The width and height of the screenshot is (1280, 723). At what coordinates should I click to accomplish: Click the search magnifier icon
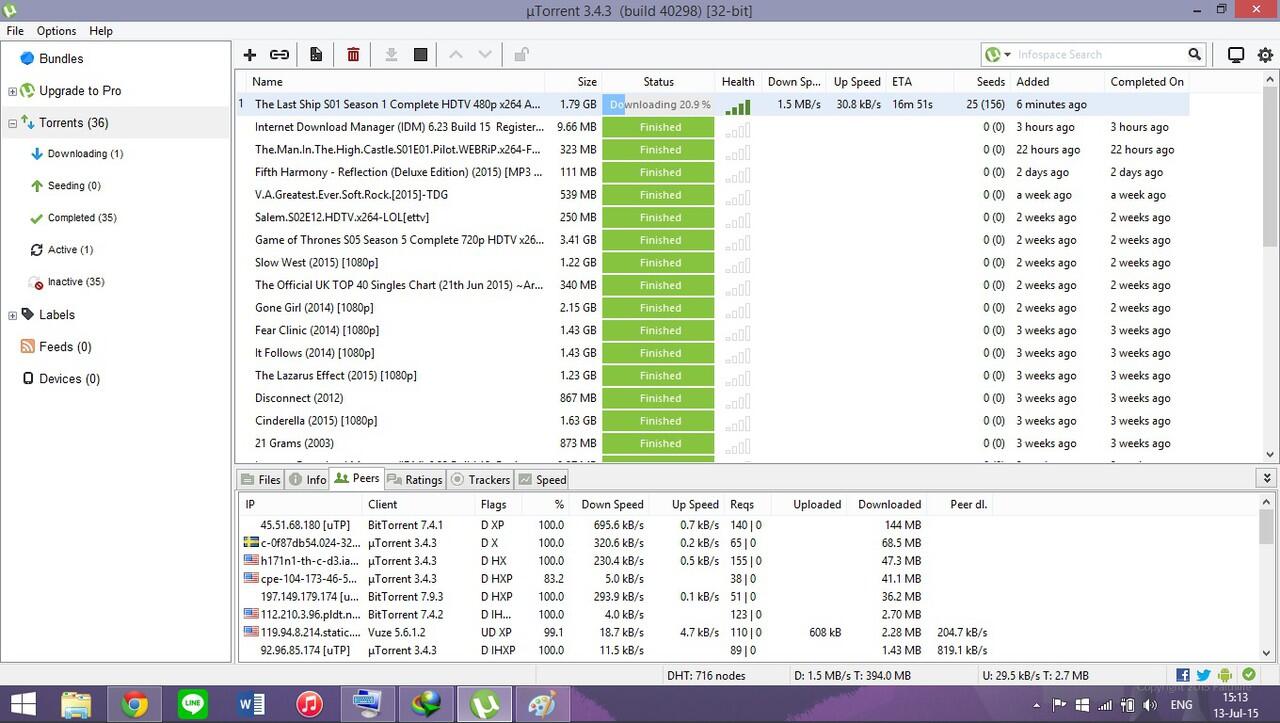1195,54
